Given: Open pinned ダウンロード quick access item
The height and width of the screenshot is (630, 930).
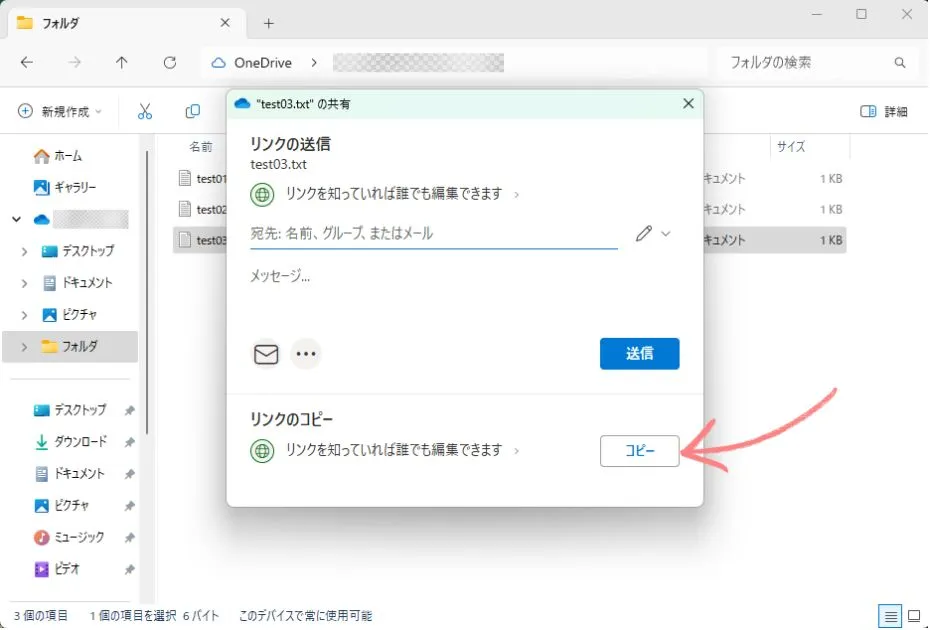Looking at the screenshot, I should pyautogui.click(x=71, y=442).
